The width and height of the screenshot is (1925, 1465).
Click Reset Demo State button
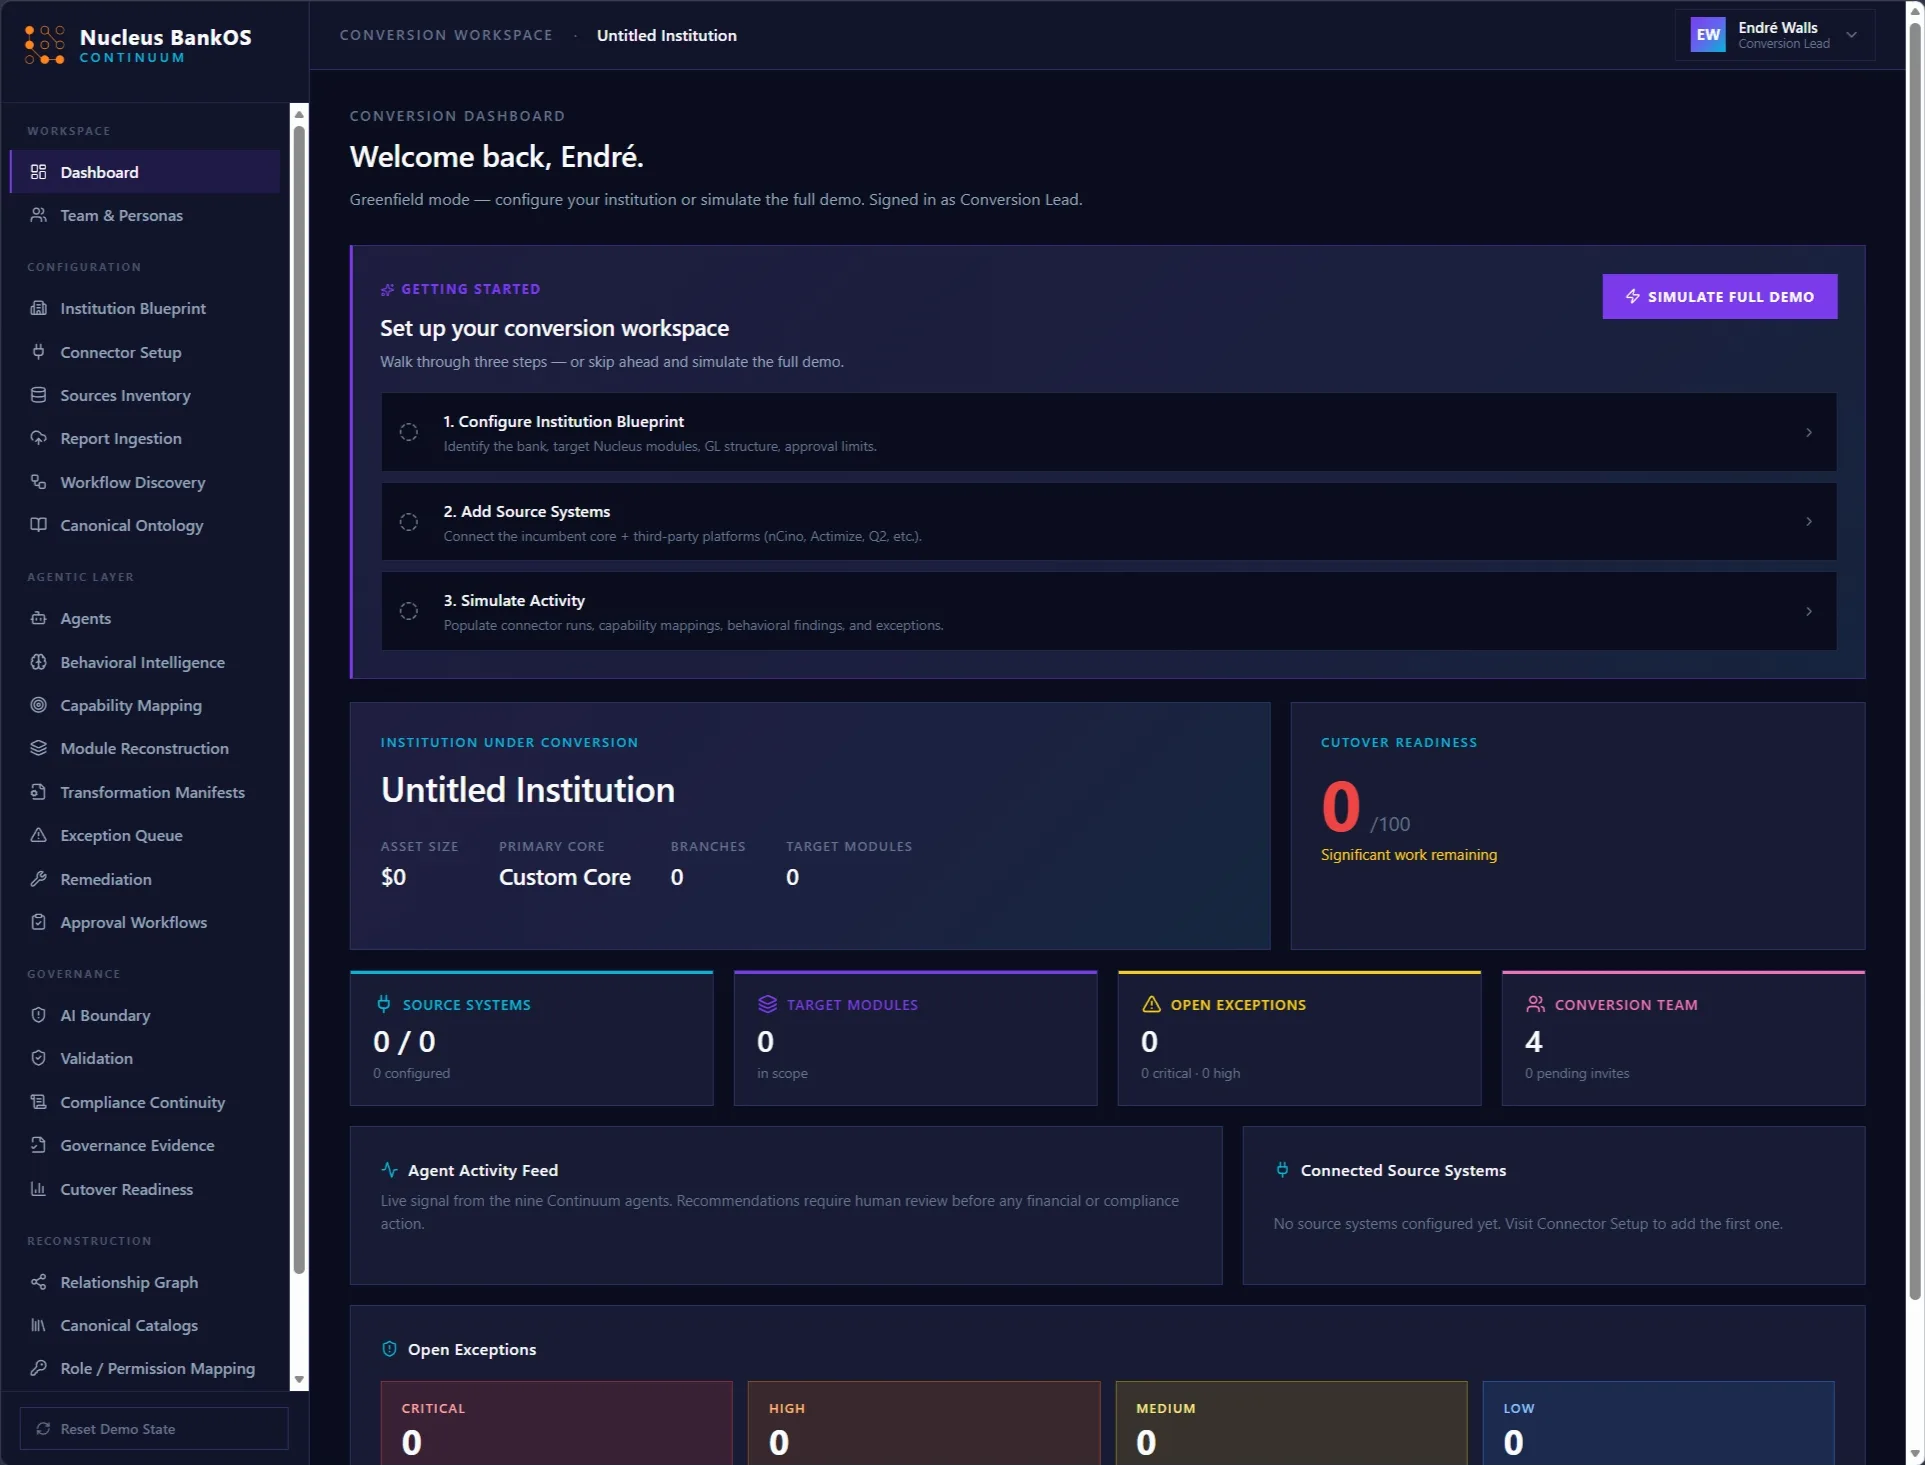[x=154, y=1429]
